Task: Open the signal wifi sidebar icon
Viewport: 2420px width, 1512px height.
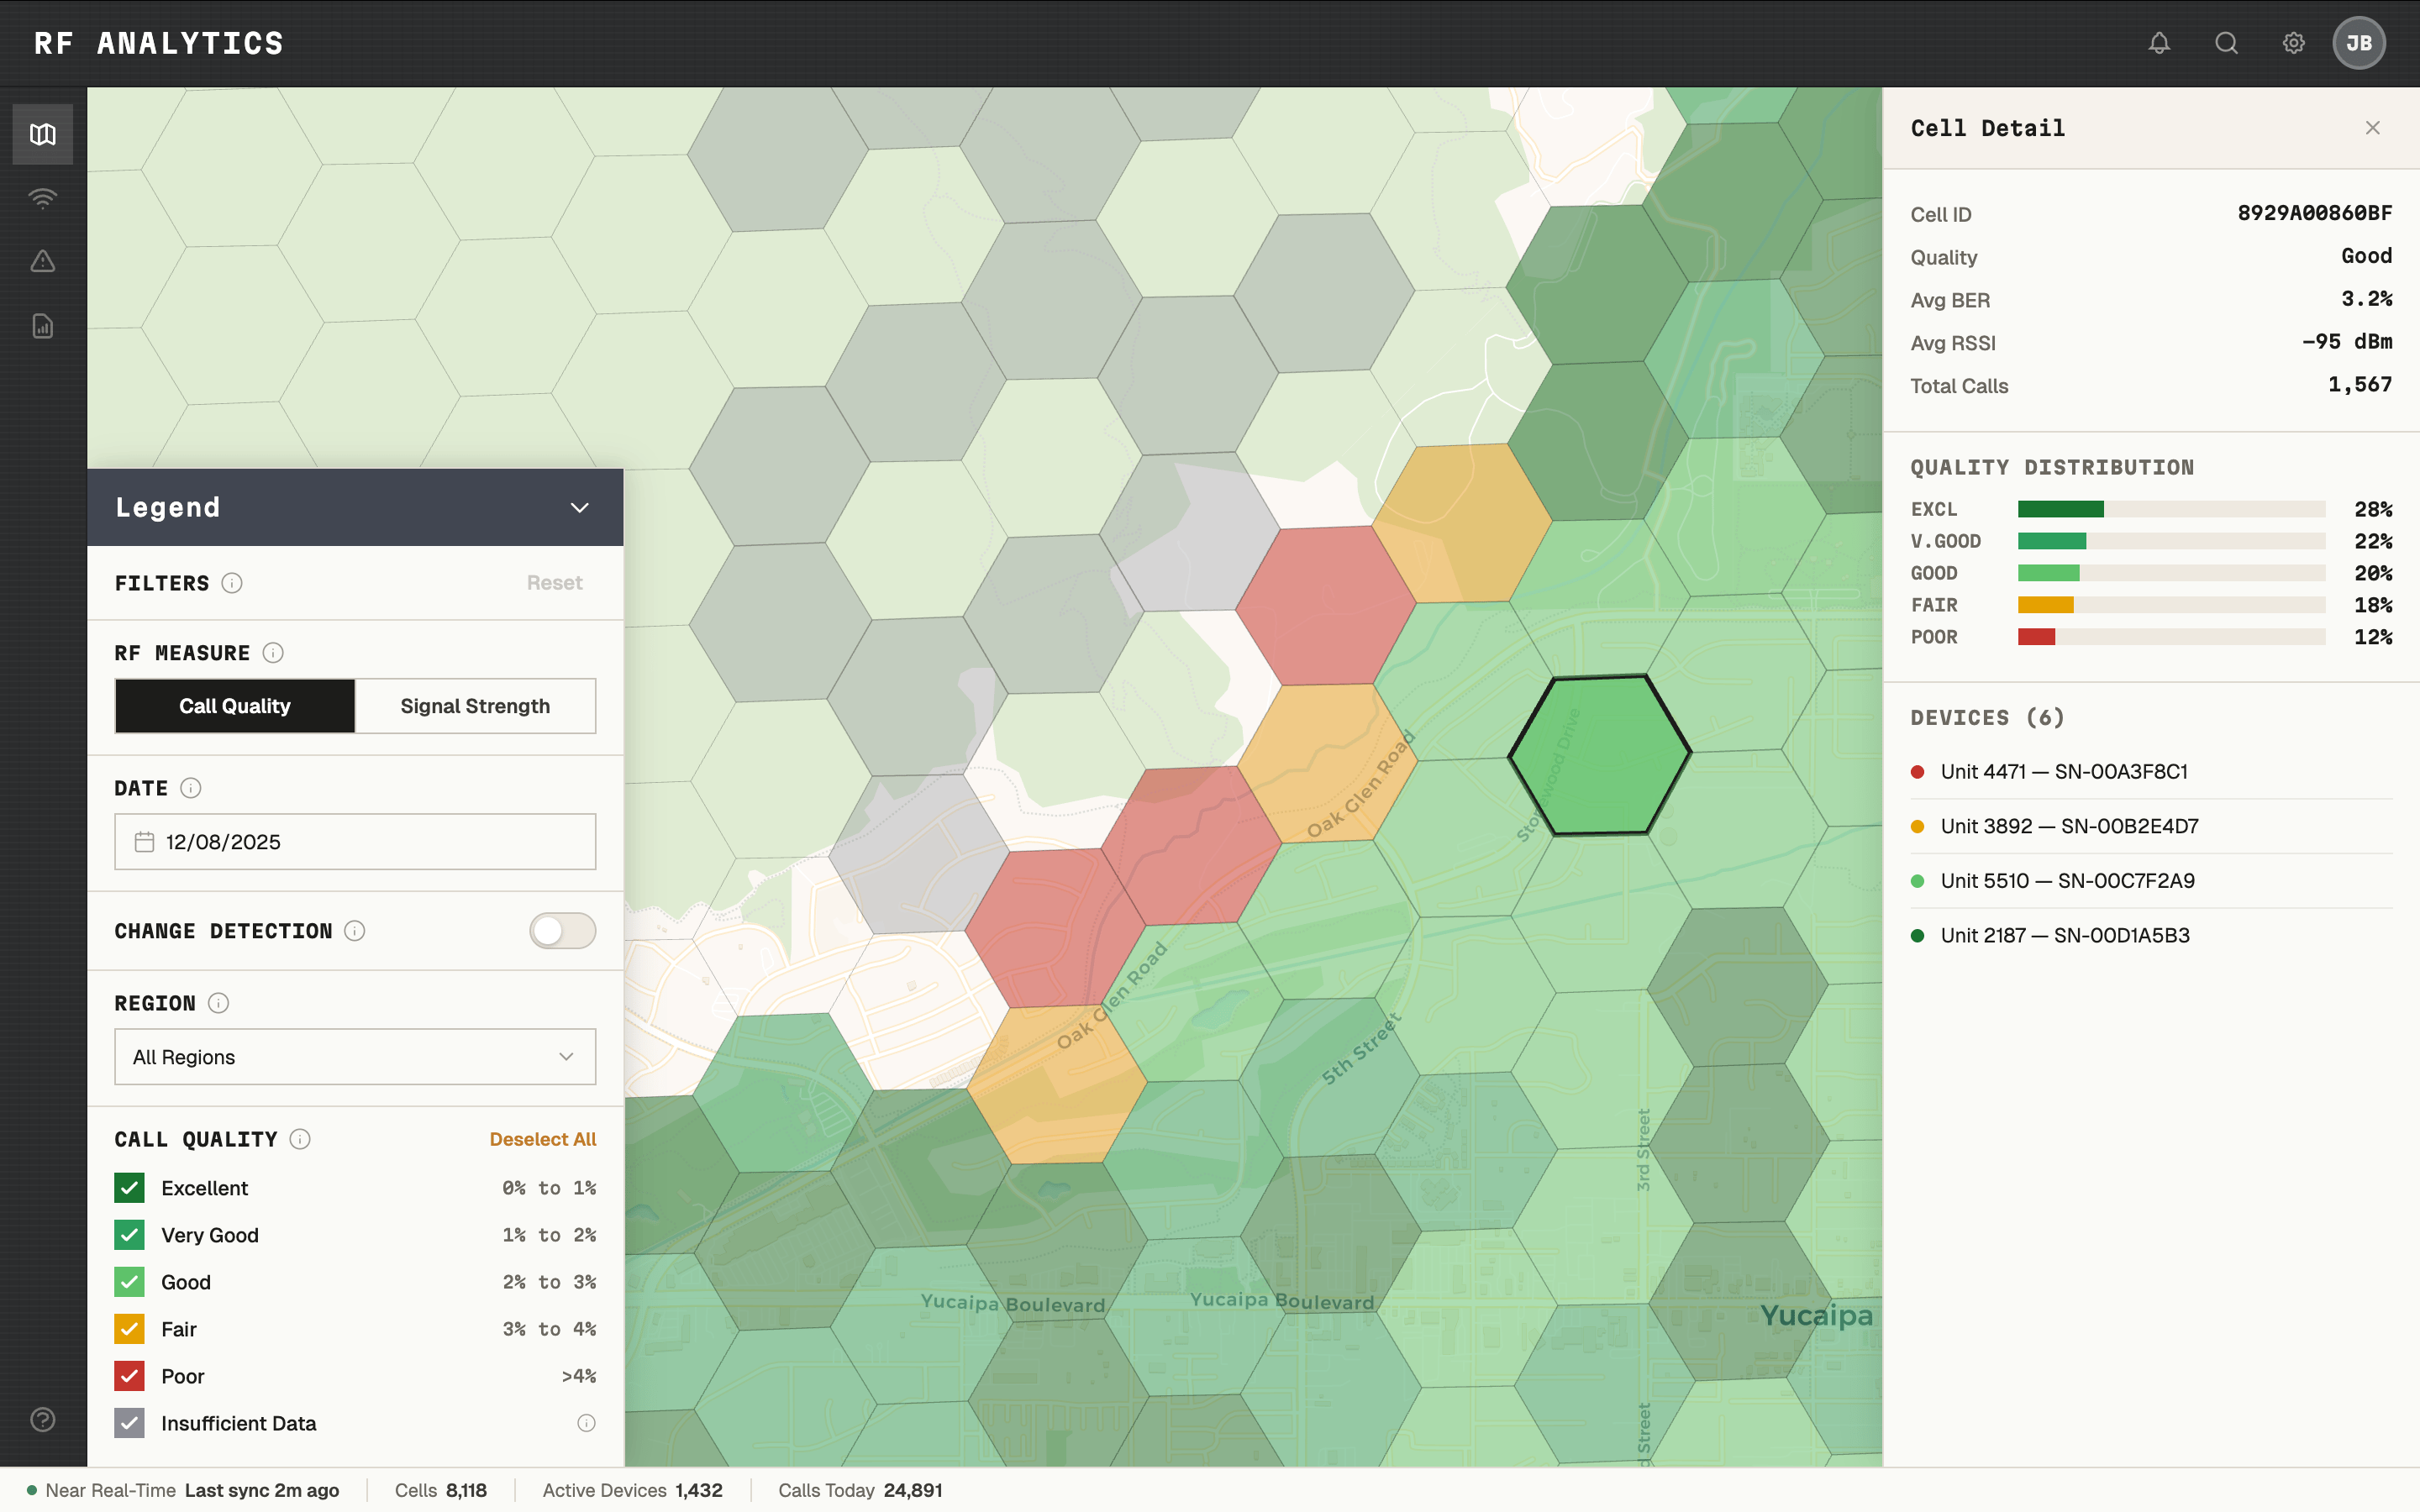Action: click(x=42, y=198)
